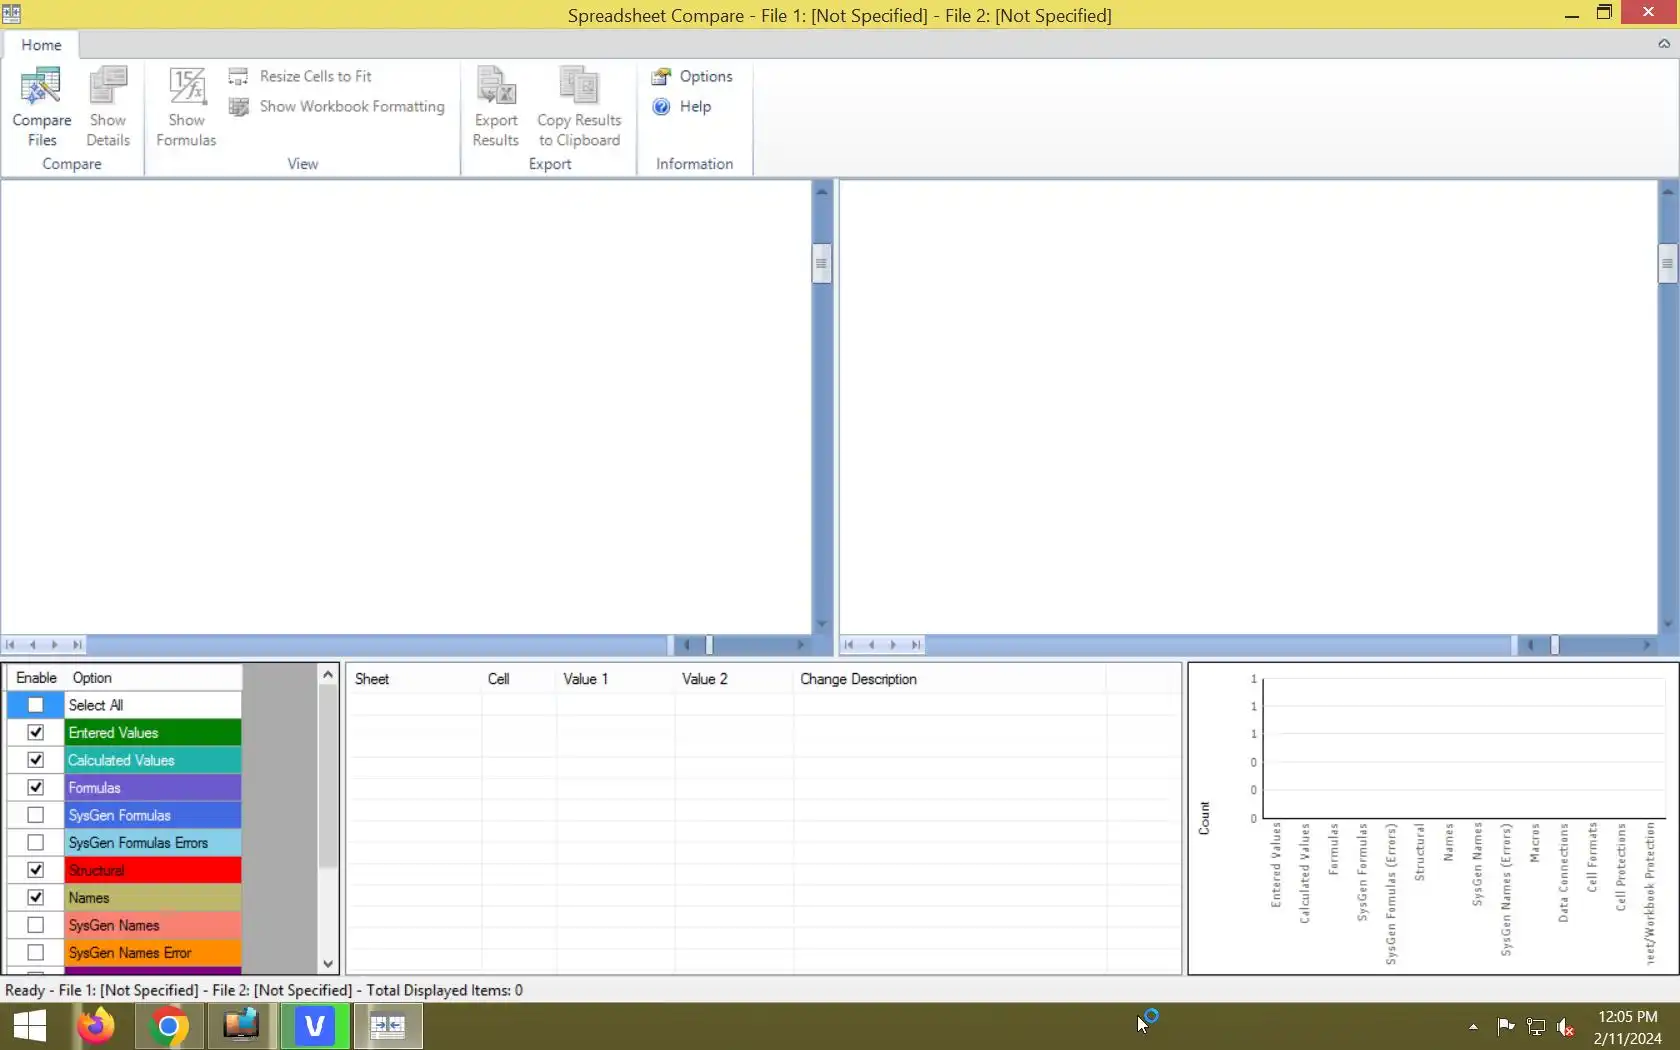Click left pane horizontal scroll right arrow
Viewport: 1680px width, 1050px height.
[800, 645]
